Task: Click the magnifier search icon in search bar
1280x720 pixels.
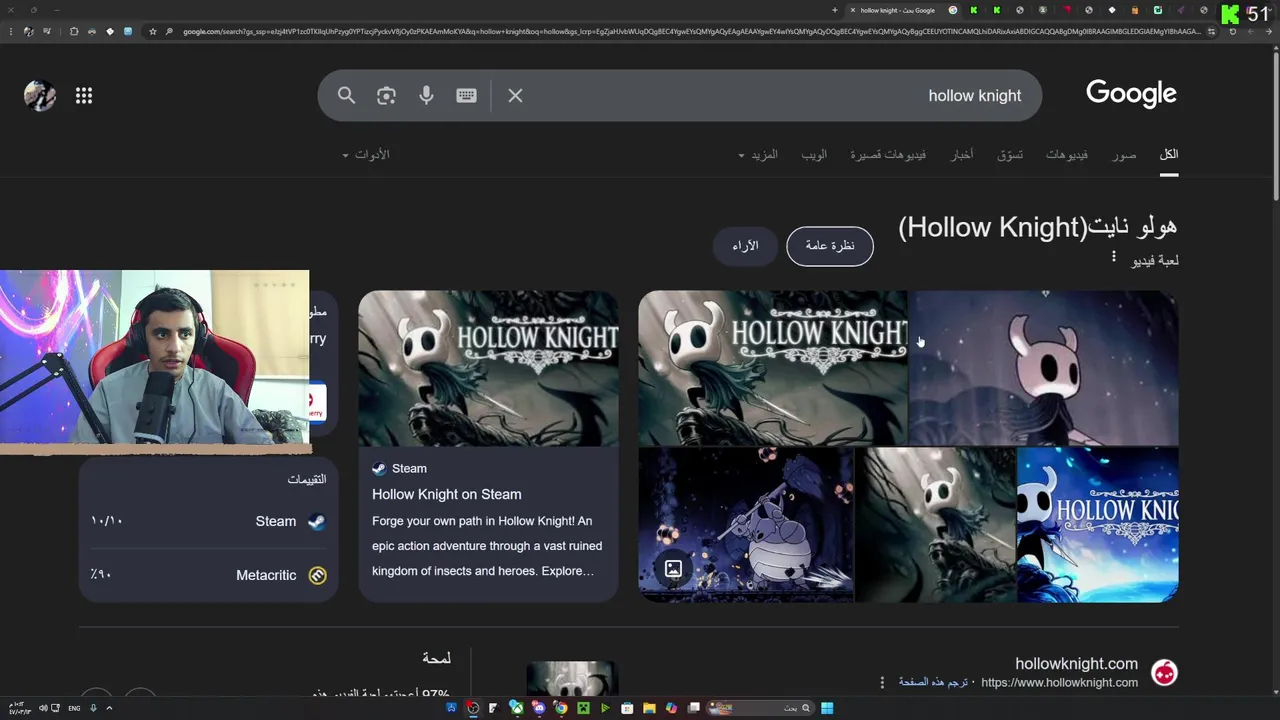Action: [x=346, y=95]
